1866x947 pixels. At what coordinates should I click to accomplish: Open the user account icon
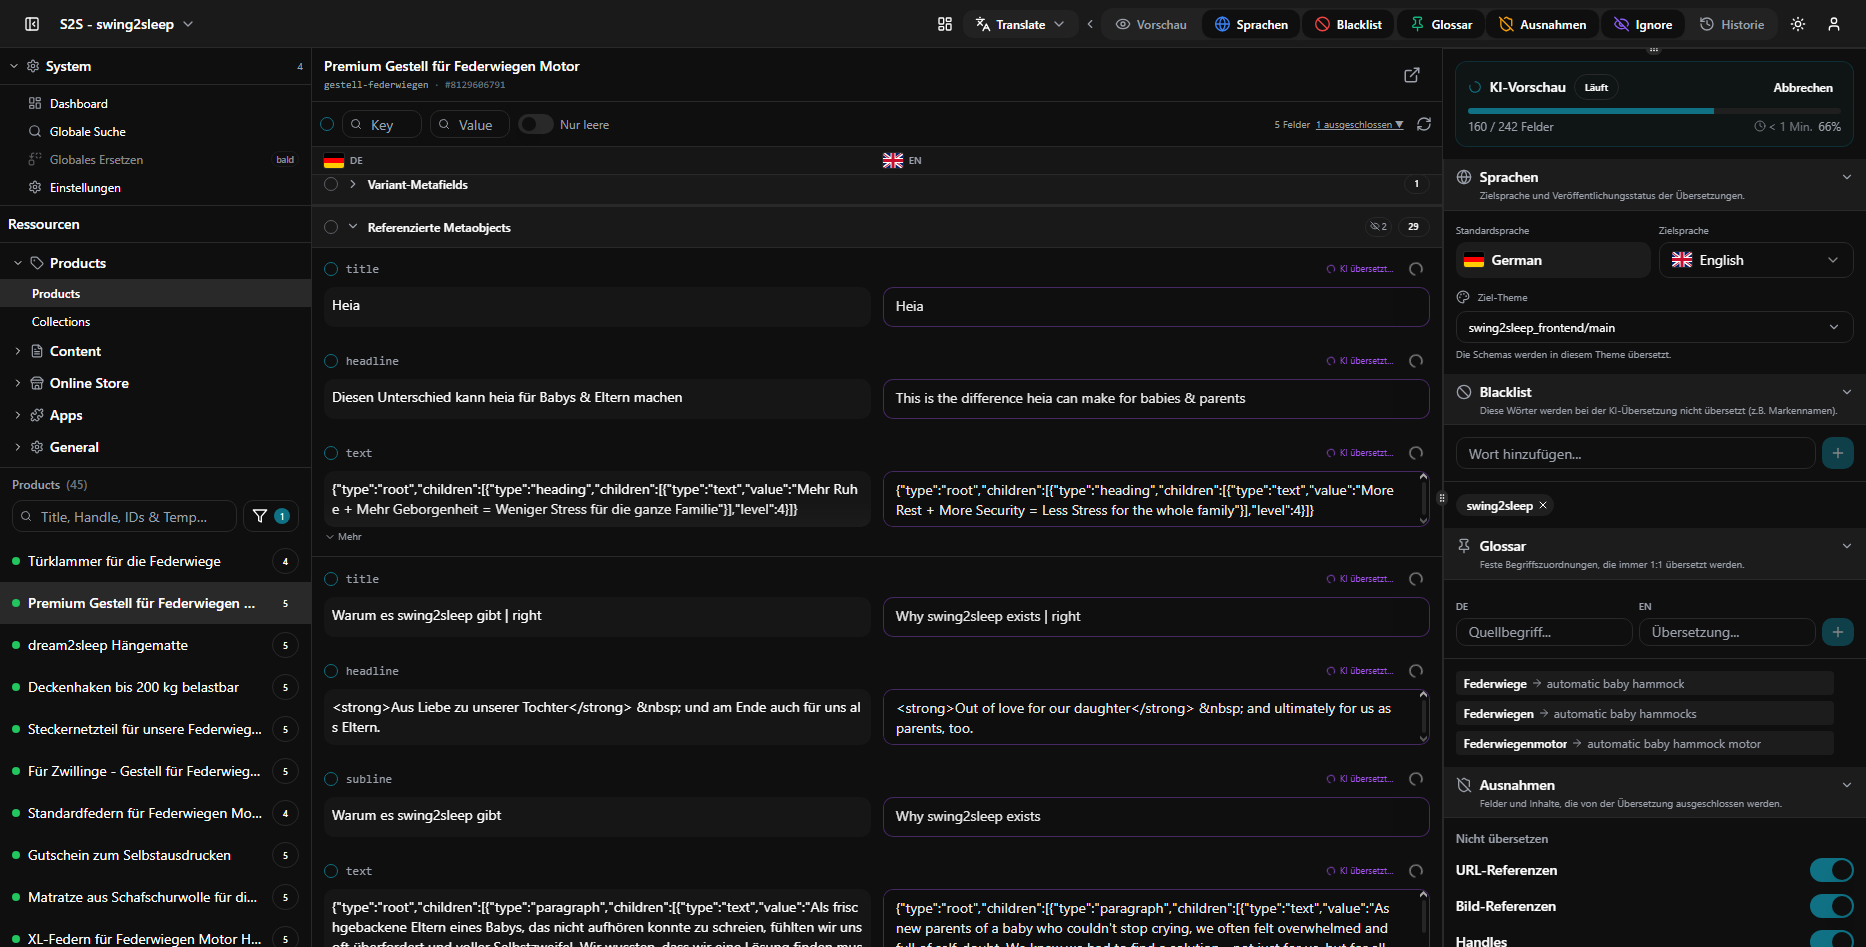tap(1834, 24)
